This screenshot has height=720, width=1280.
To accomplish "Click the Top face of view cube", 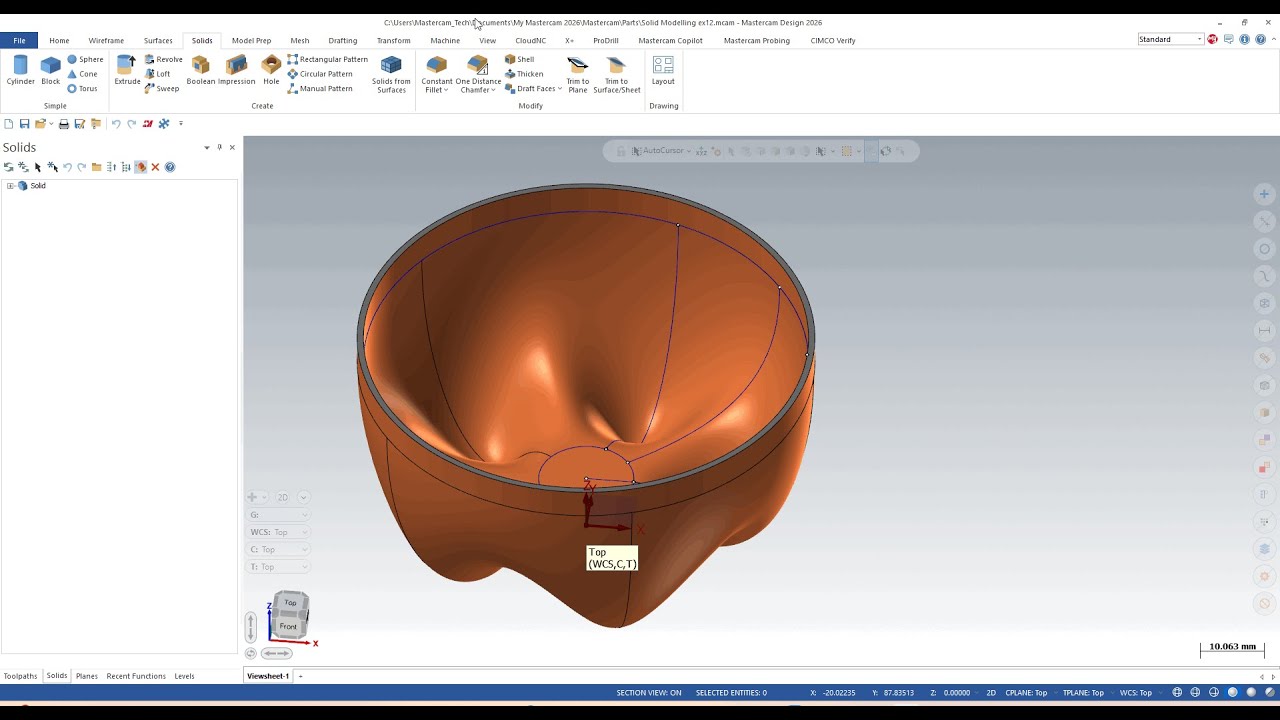I will (290, 603).
